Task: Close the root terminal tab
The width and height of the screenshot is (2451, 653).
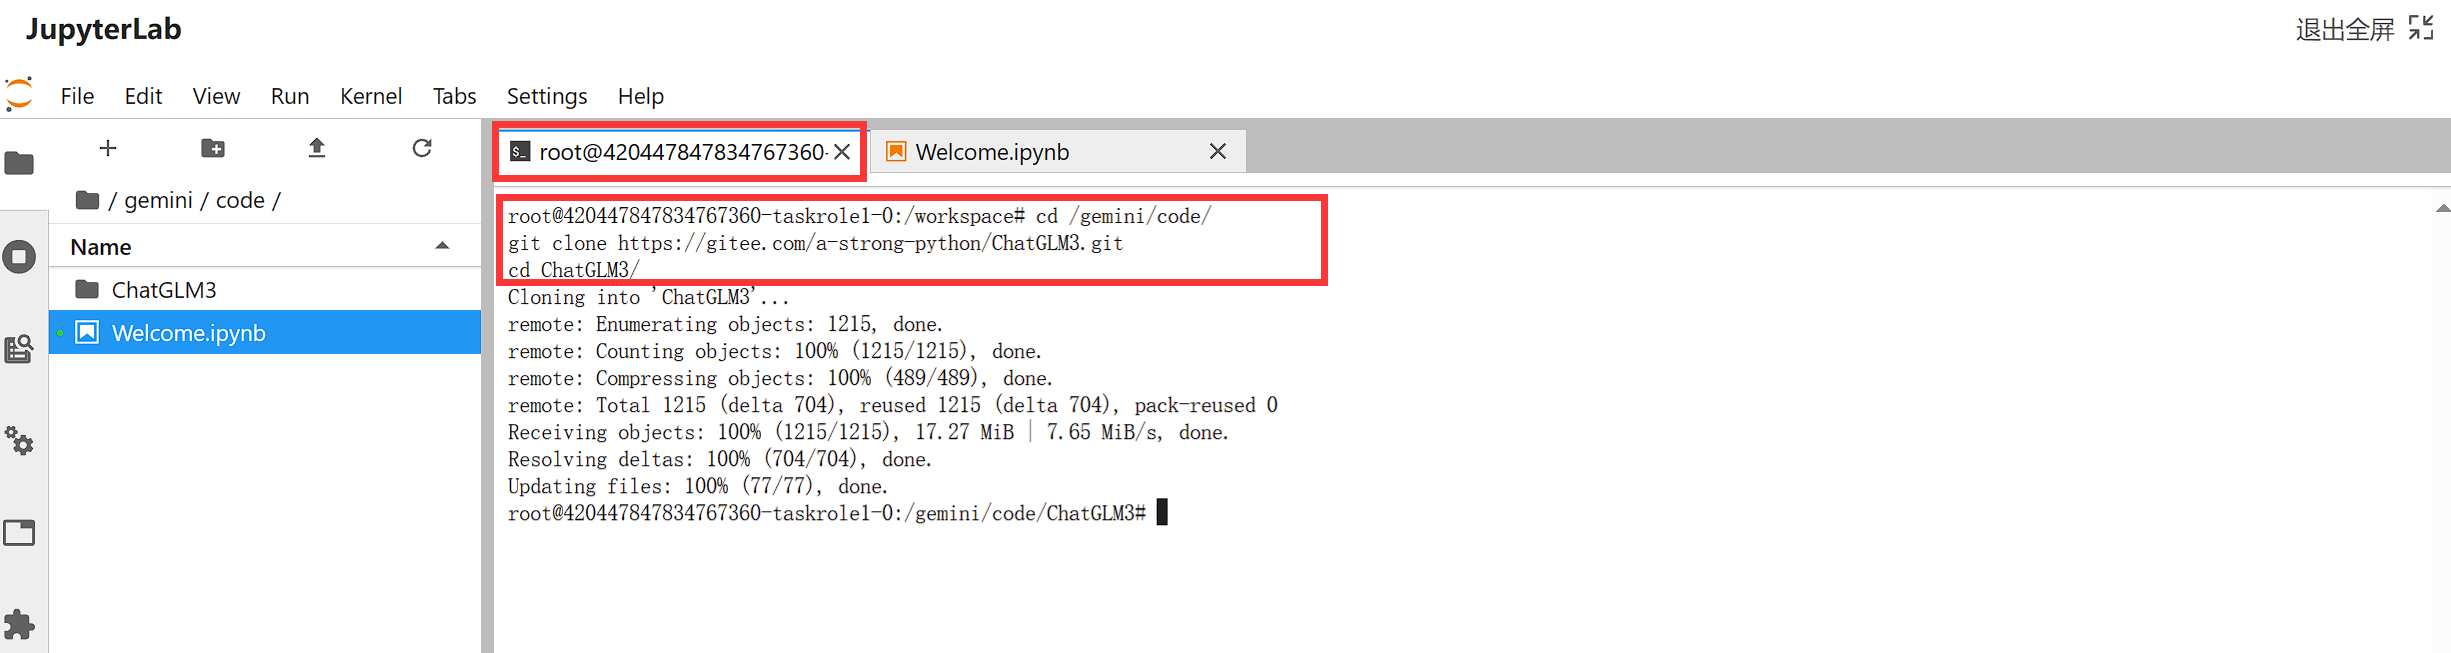Action: (843, 152)
